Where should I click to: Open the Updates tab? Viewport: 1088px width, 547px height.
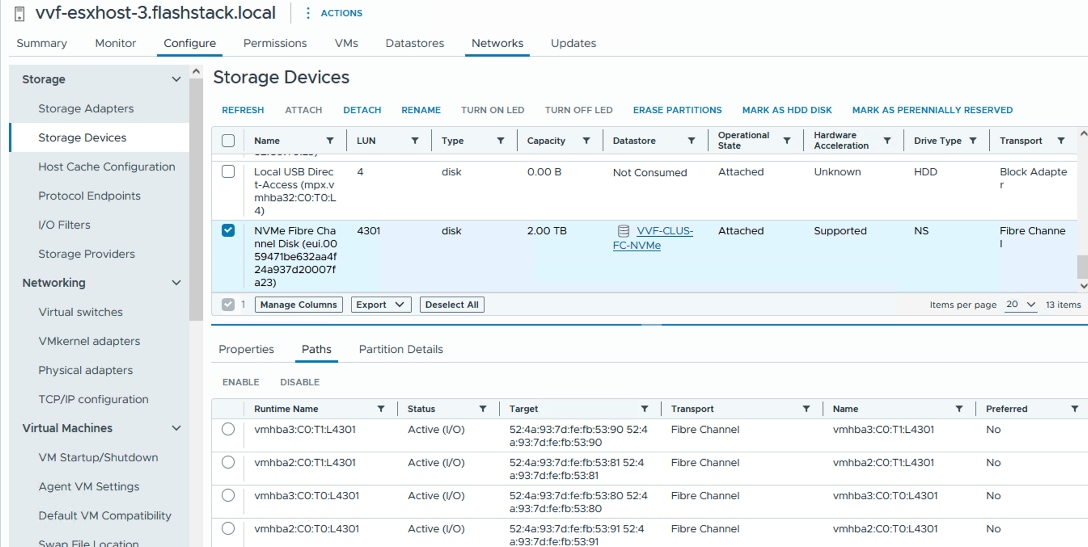[x=573, y=43]
